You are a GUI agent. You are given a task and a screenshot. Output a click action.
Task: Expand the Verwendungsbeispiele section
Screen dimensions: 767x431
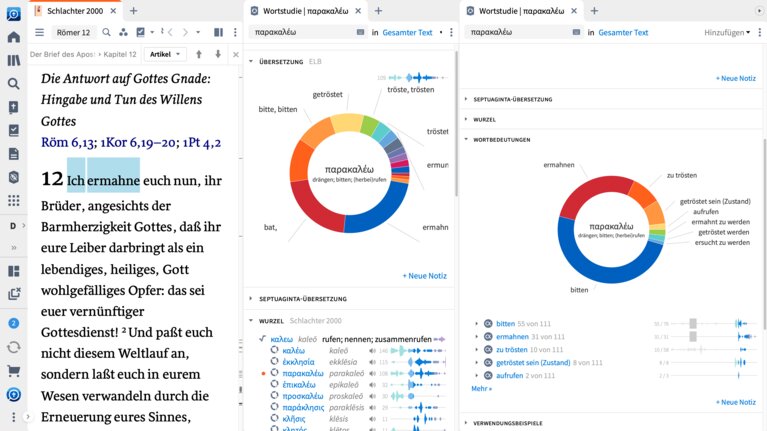(x=508, y=423)
